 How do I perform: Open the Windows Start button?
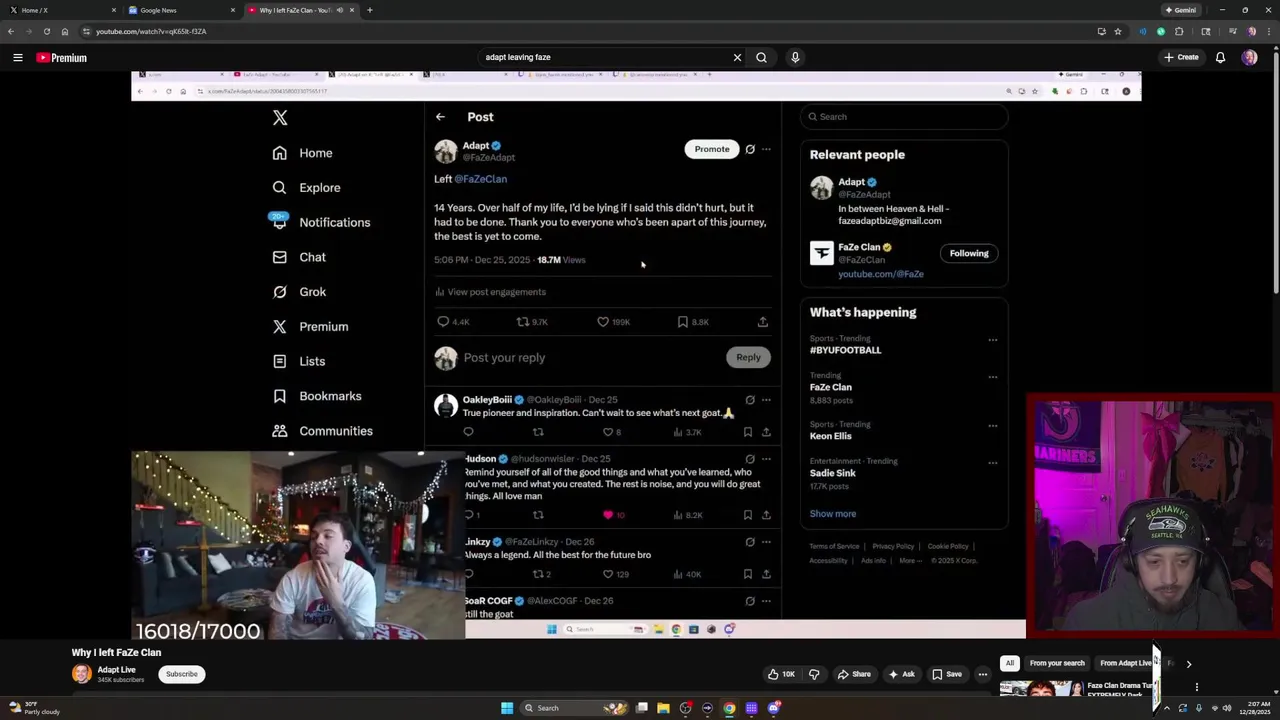point(507,708)
